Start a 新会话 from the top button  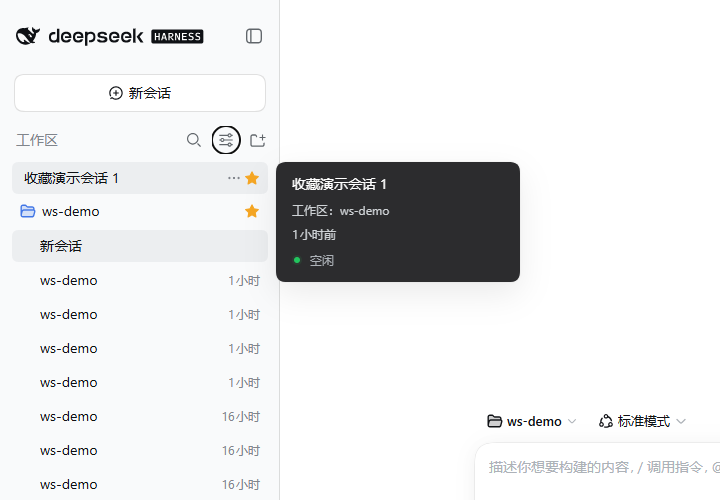[140, 93]
